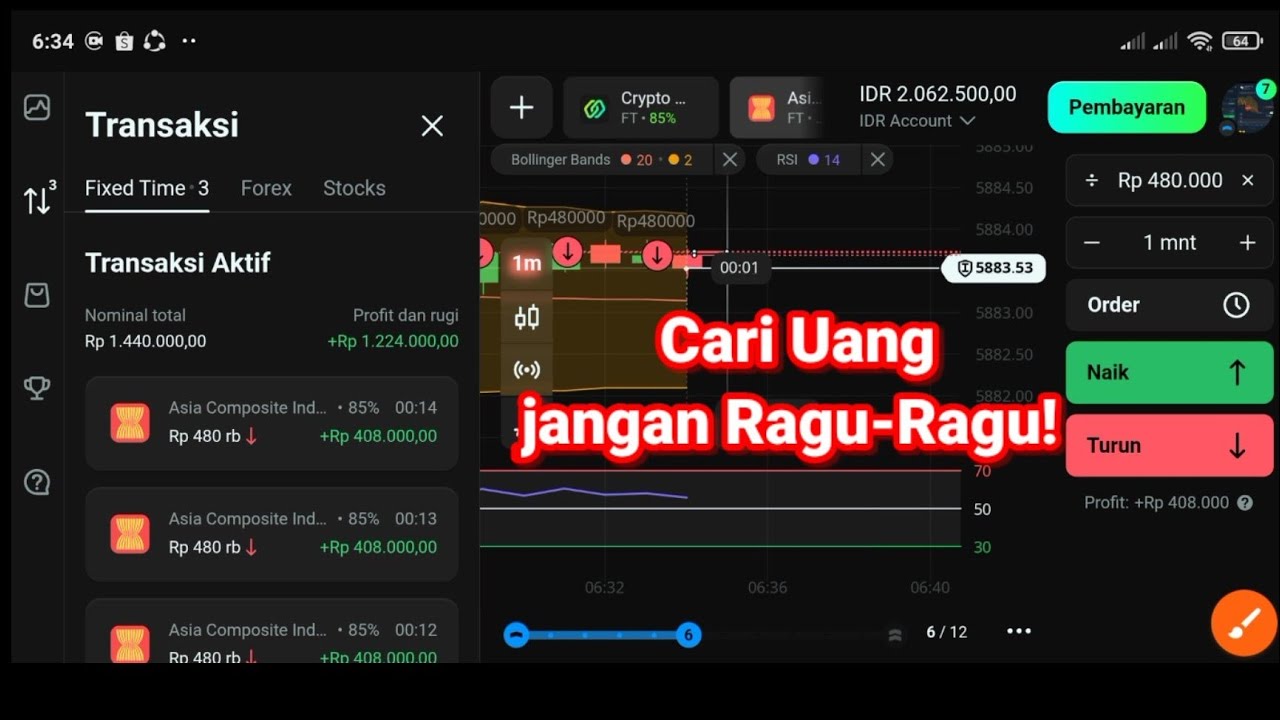
Task: Edit the 1 mnt duration value
Action: pos(1170,243)
